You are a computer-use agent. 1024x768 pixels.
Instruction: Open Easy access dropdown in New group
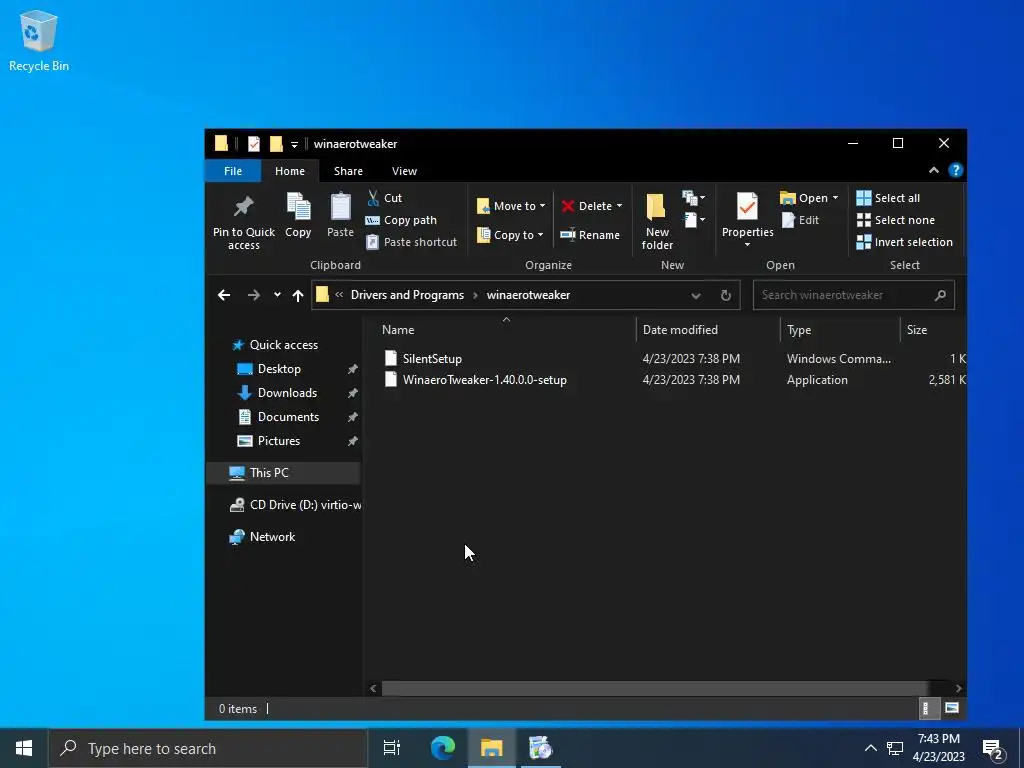(x=694, y=220)
